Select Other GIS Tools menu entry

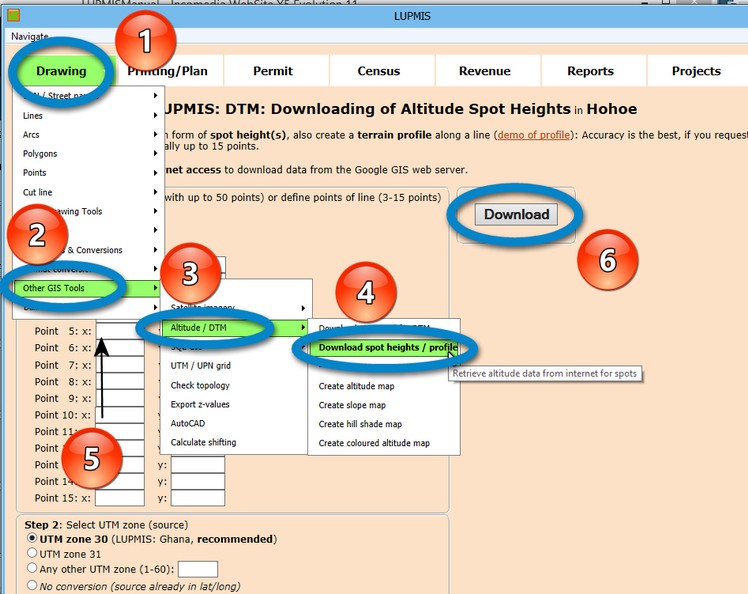[89, 288]
